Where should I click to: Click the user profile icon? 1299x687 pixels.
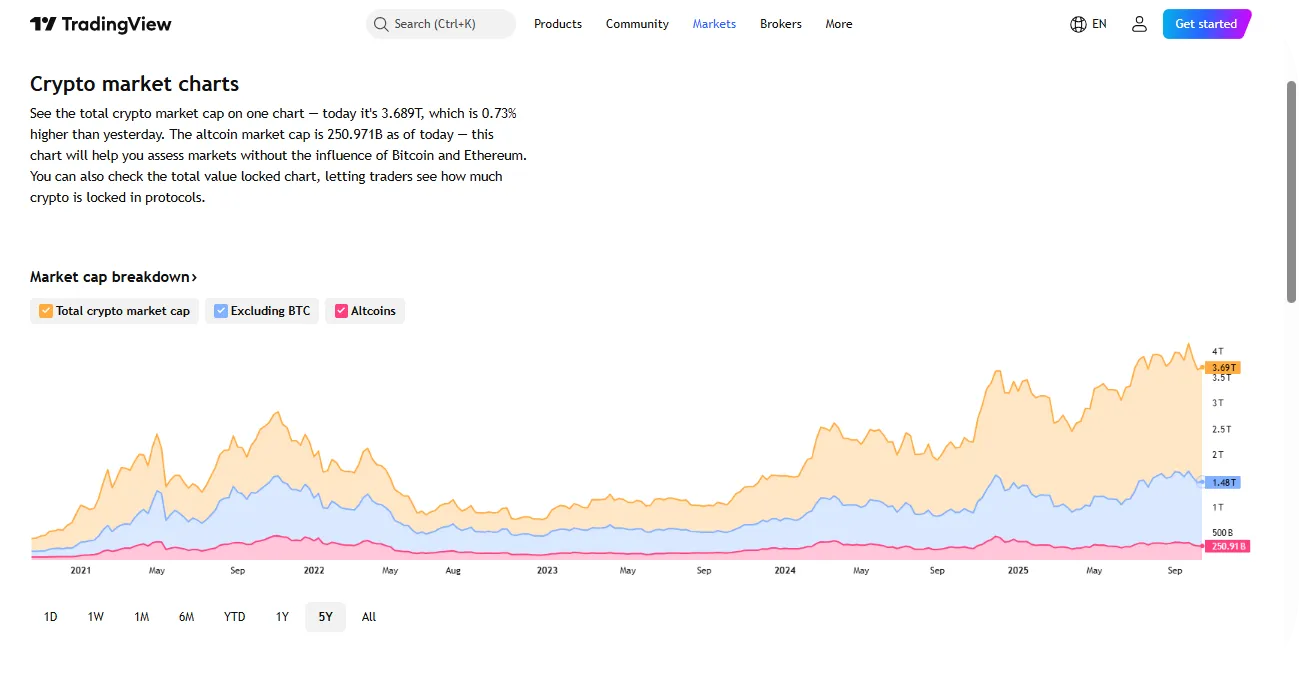click(1139, 23)
